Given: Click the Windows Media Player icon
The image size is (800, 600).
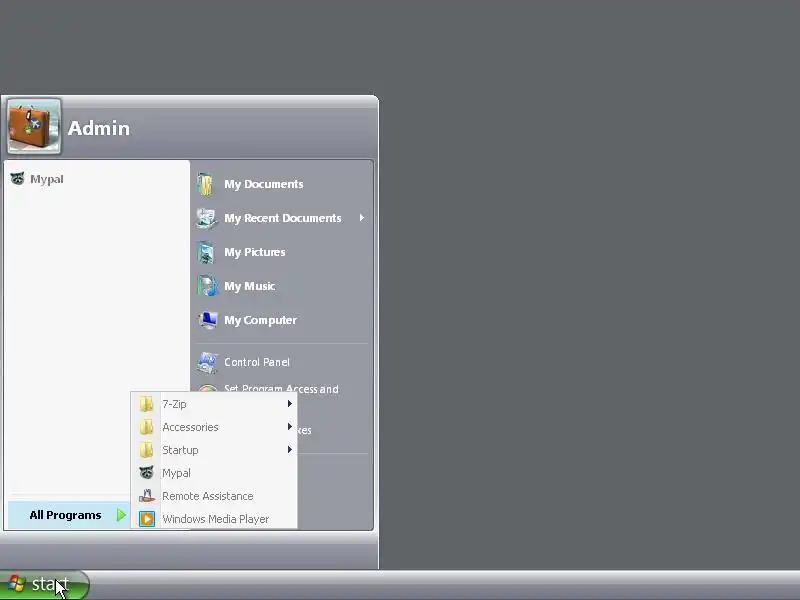Looking at the screenshot, I should coord(147,519).
